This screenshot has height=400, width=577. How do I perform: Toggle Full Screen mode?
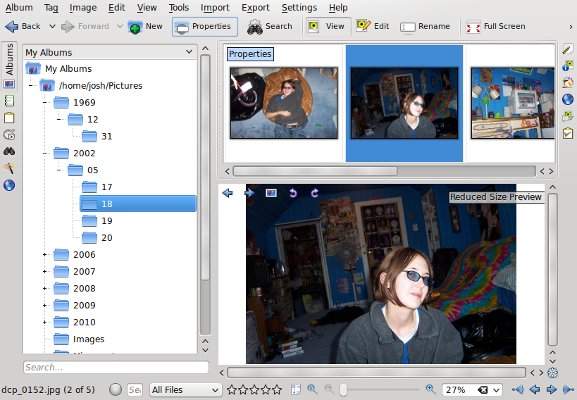[496, 26]
